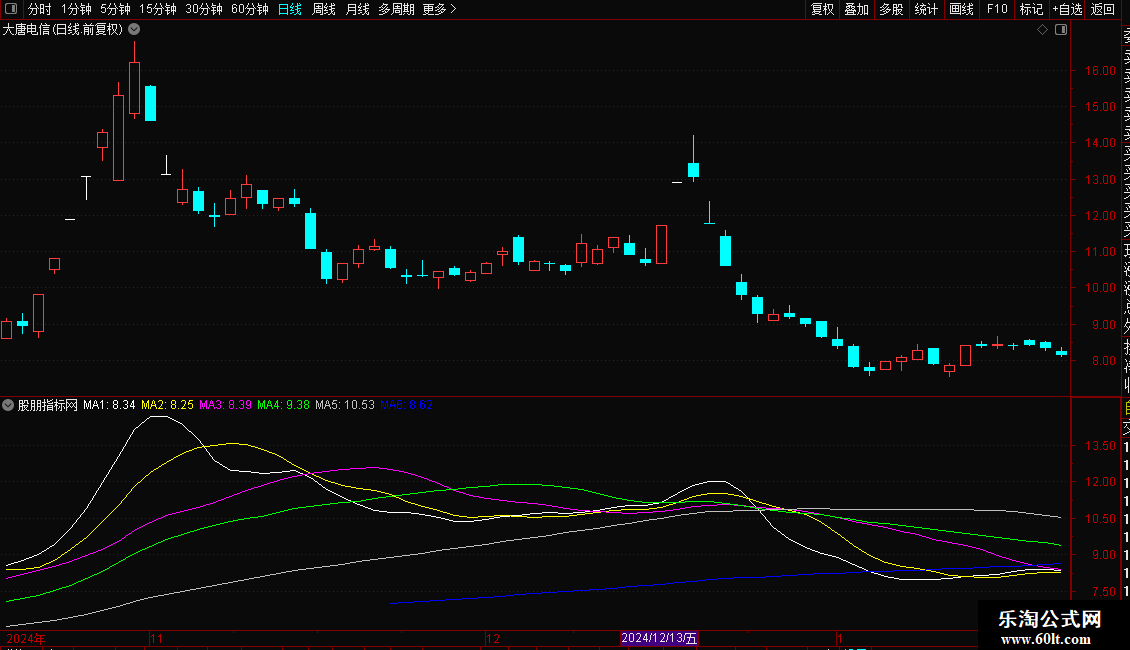Image resolution: width=1130 pixels, height=650 pixels.
Task: Click the magenta MA3 indicator label
Action: [225, 406]
